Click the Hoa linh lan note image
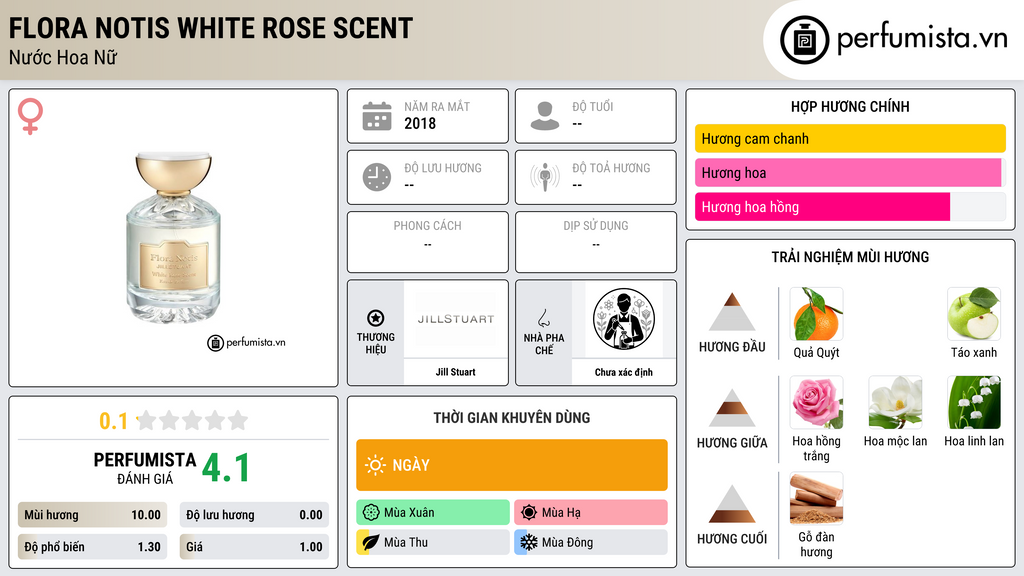The image size is (1024, 576). tap(974, 402)
